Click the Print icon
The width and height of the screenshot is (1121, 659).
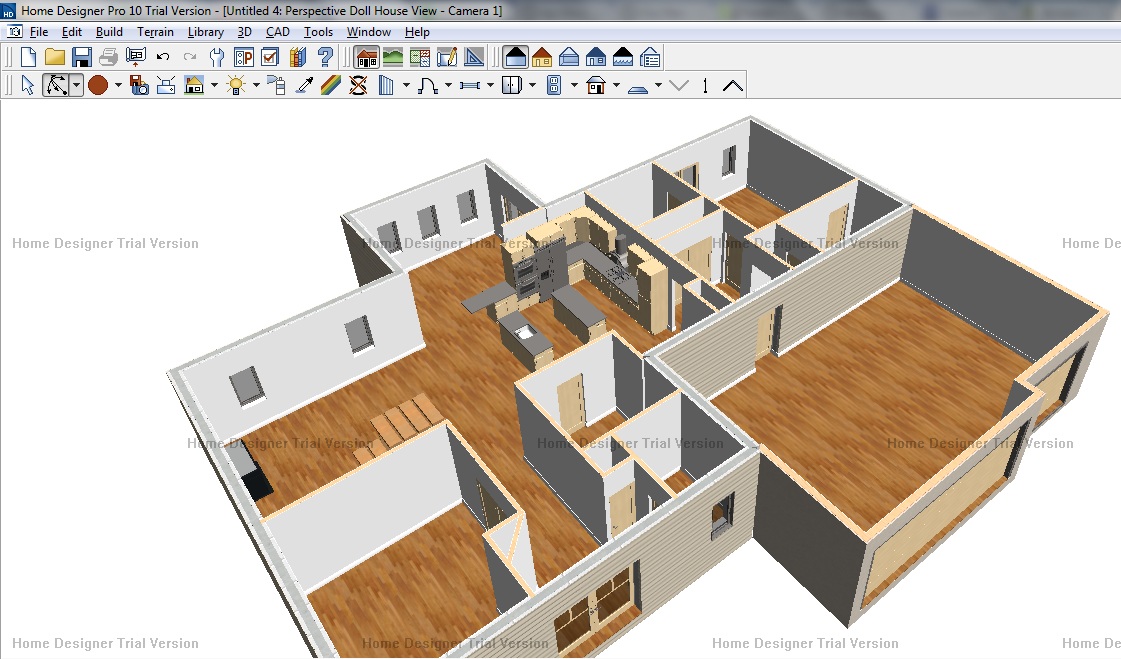point(108,57)
